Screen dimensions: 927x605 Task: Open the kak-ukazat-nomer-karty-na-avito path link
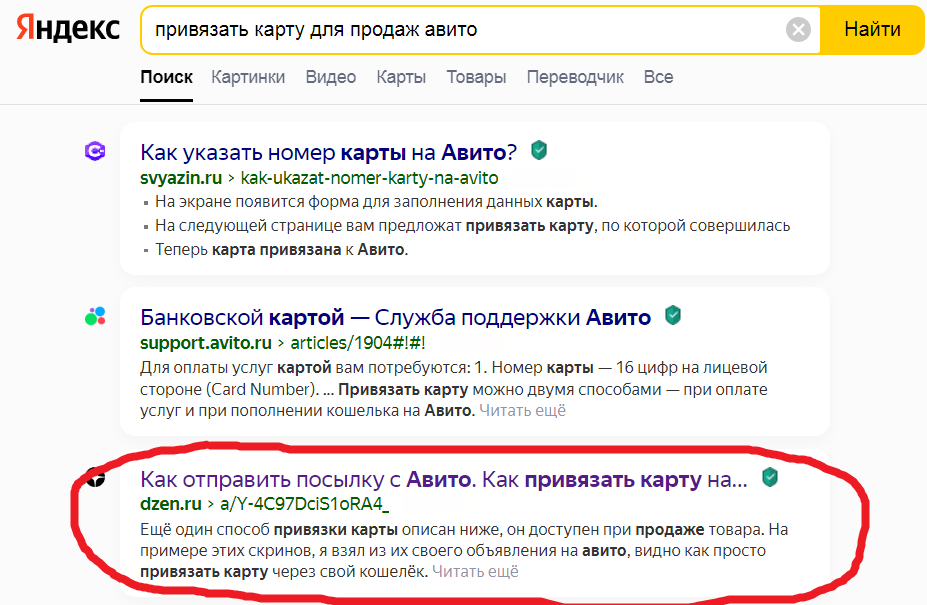369,178
